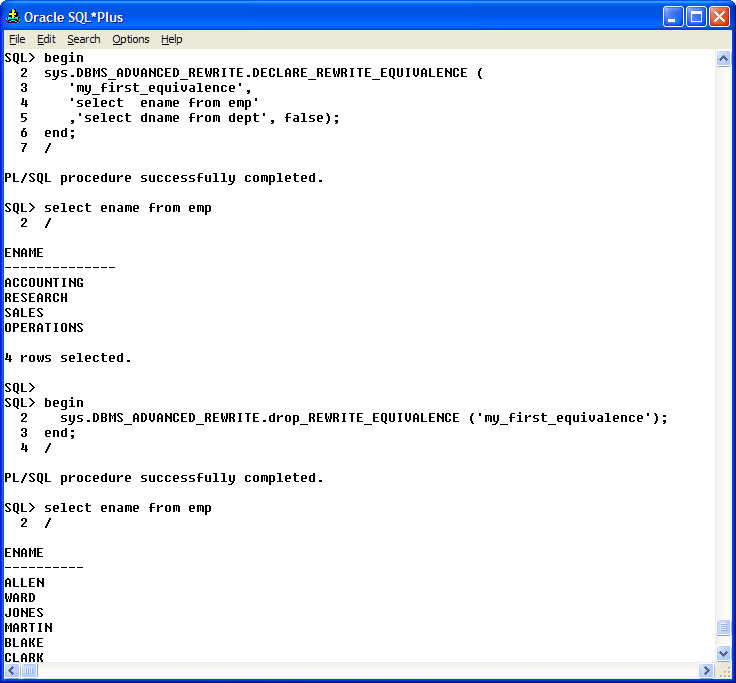Click the ACCOUNTING result row
Screen dimensions: 736x683
[x=44, y=283]
